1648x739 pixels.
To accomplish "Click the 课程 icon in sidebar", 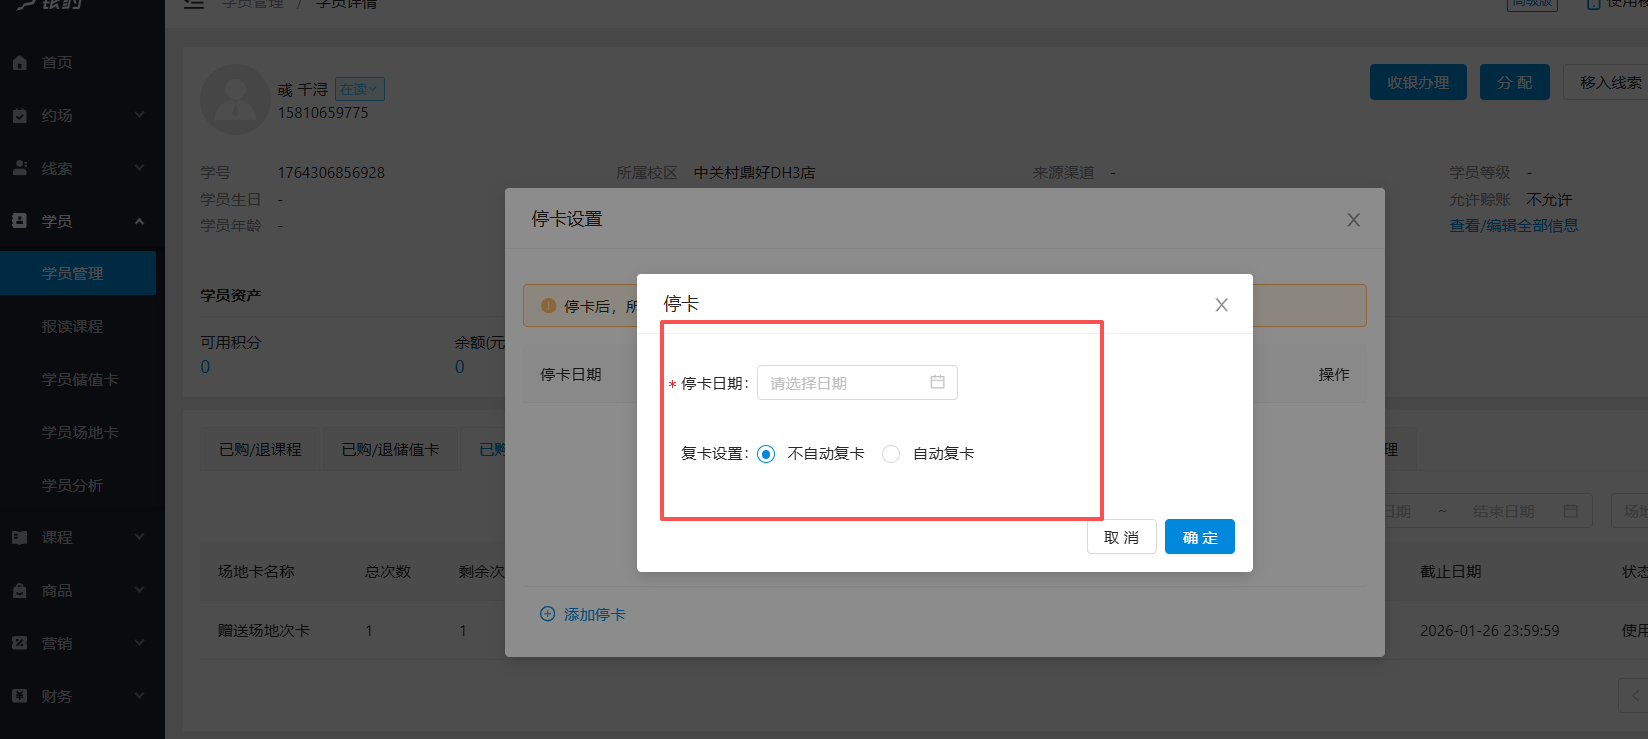I will point(20,537).
